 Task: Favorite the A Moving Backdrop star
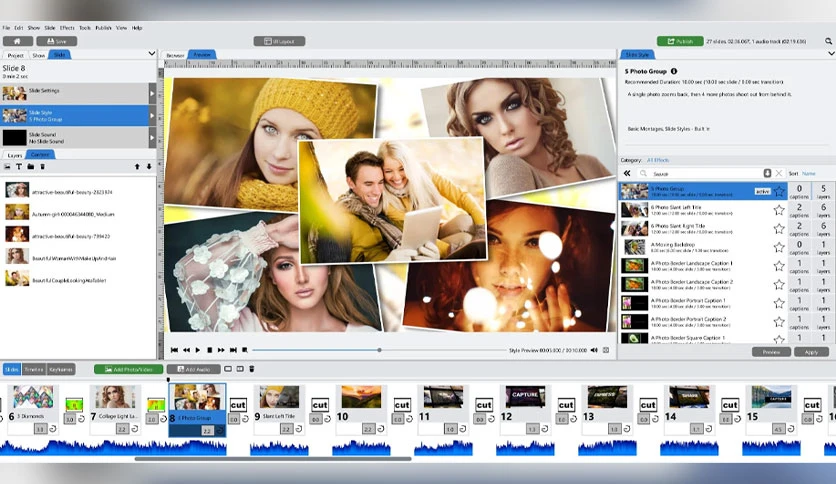tap(779, 247)
